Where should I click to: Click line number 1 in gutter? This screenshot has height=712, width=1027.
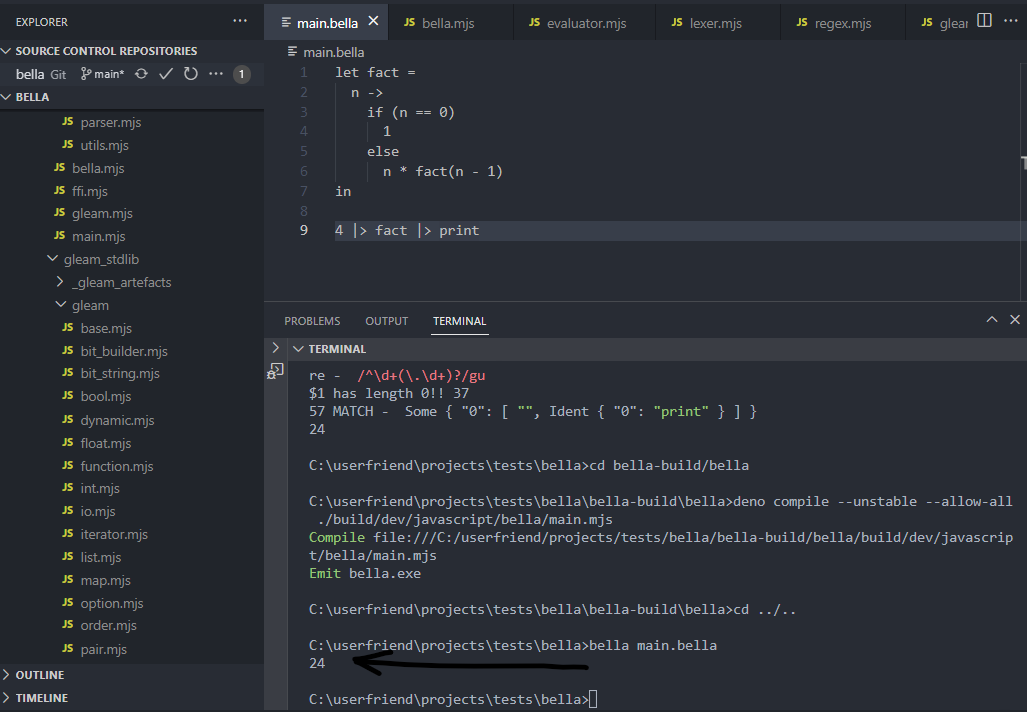coord(303,73)
